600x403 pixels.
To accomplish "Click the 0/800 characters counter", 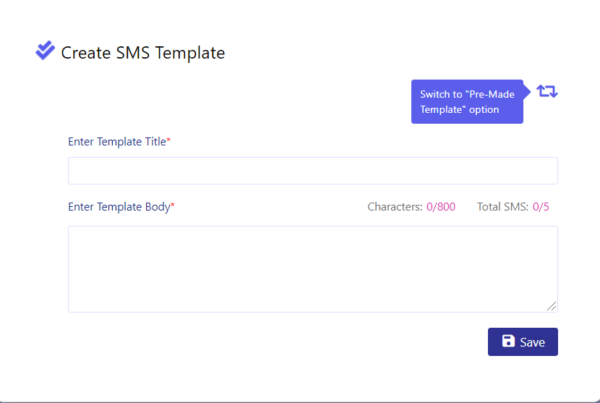I will coord(441,207).
